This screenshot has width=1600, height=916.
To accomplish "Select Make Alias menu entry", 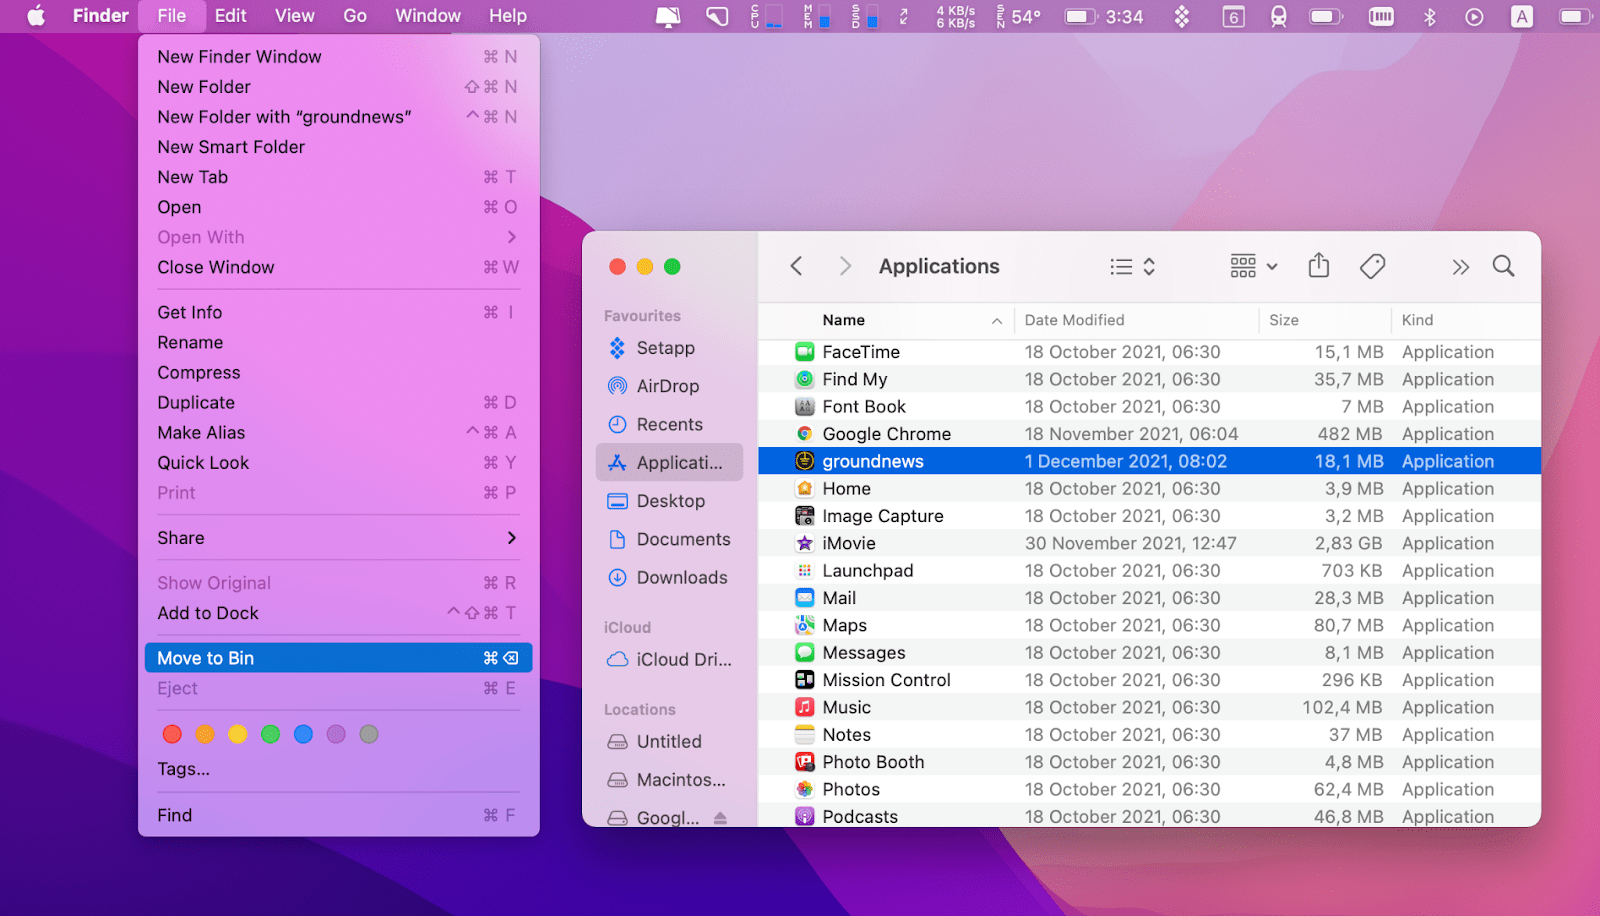I will (x=338, y=432).
